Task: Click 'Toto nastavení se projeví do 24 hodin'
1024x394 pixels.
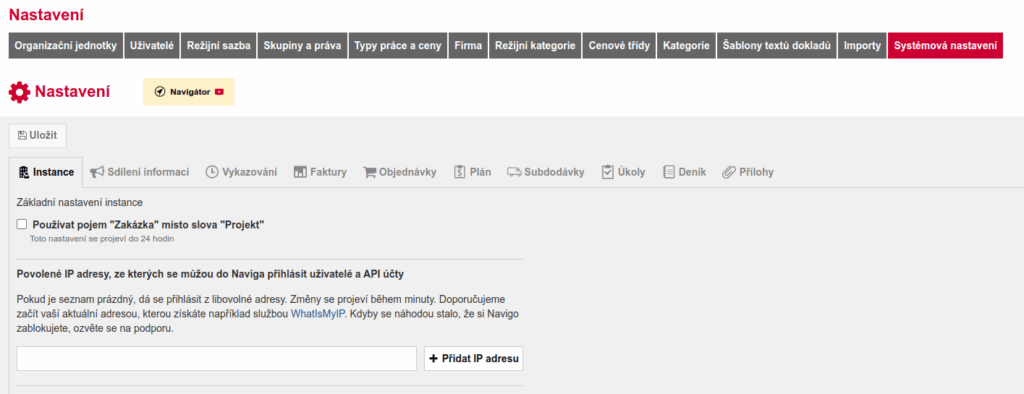Action: [102, 238]
